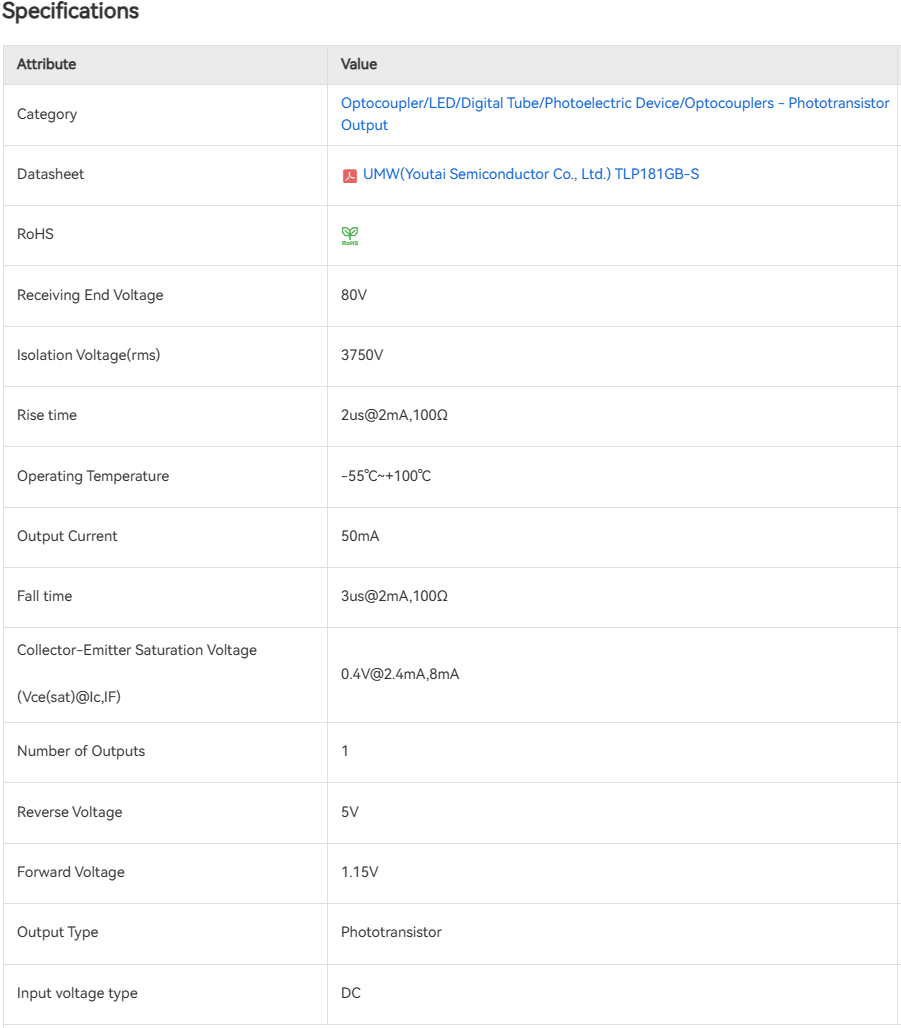Select the 0.4V@2.4mA,8mA saturation voltage value
This screenshot has width=901, height=1028.
(x=400, y=674)
